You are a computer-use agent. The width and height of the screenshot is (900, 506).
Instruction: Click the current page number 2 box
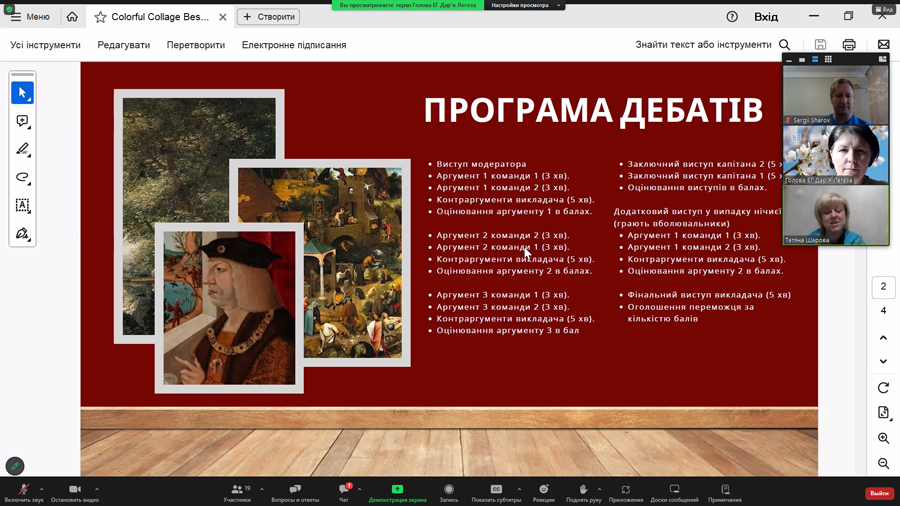(x=883, y=286)
